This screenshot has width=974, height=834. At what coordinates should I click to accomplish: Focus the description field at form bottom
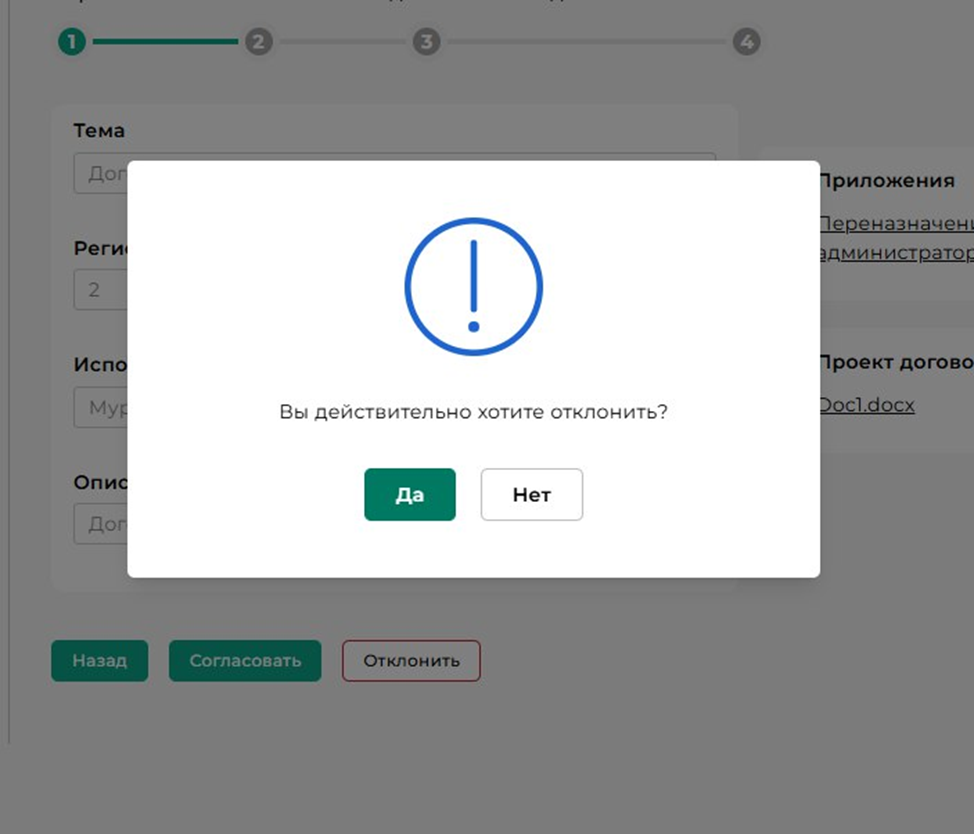point(100,524)
